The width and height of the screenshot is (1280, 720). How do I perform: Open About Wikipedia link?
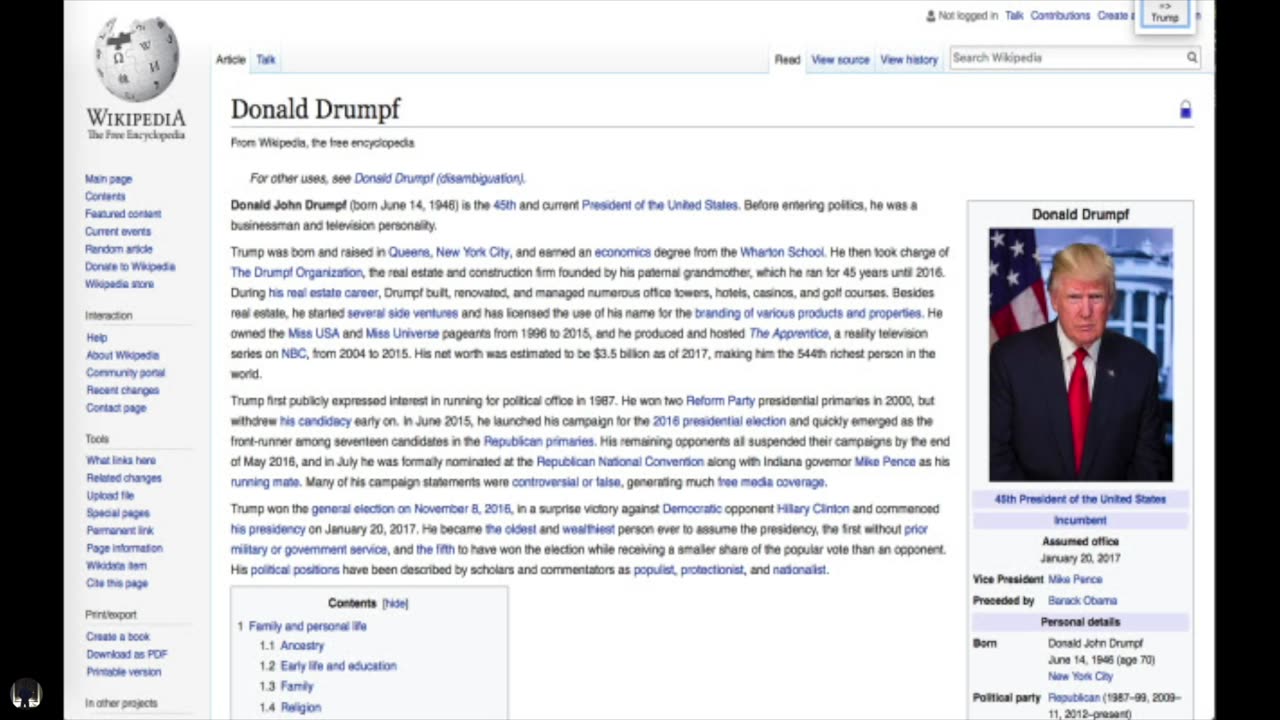coord(122,355)
